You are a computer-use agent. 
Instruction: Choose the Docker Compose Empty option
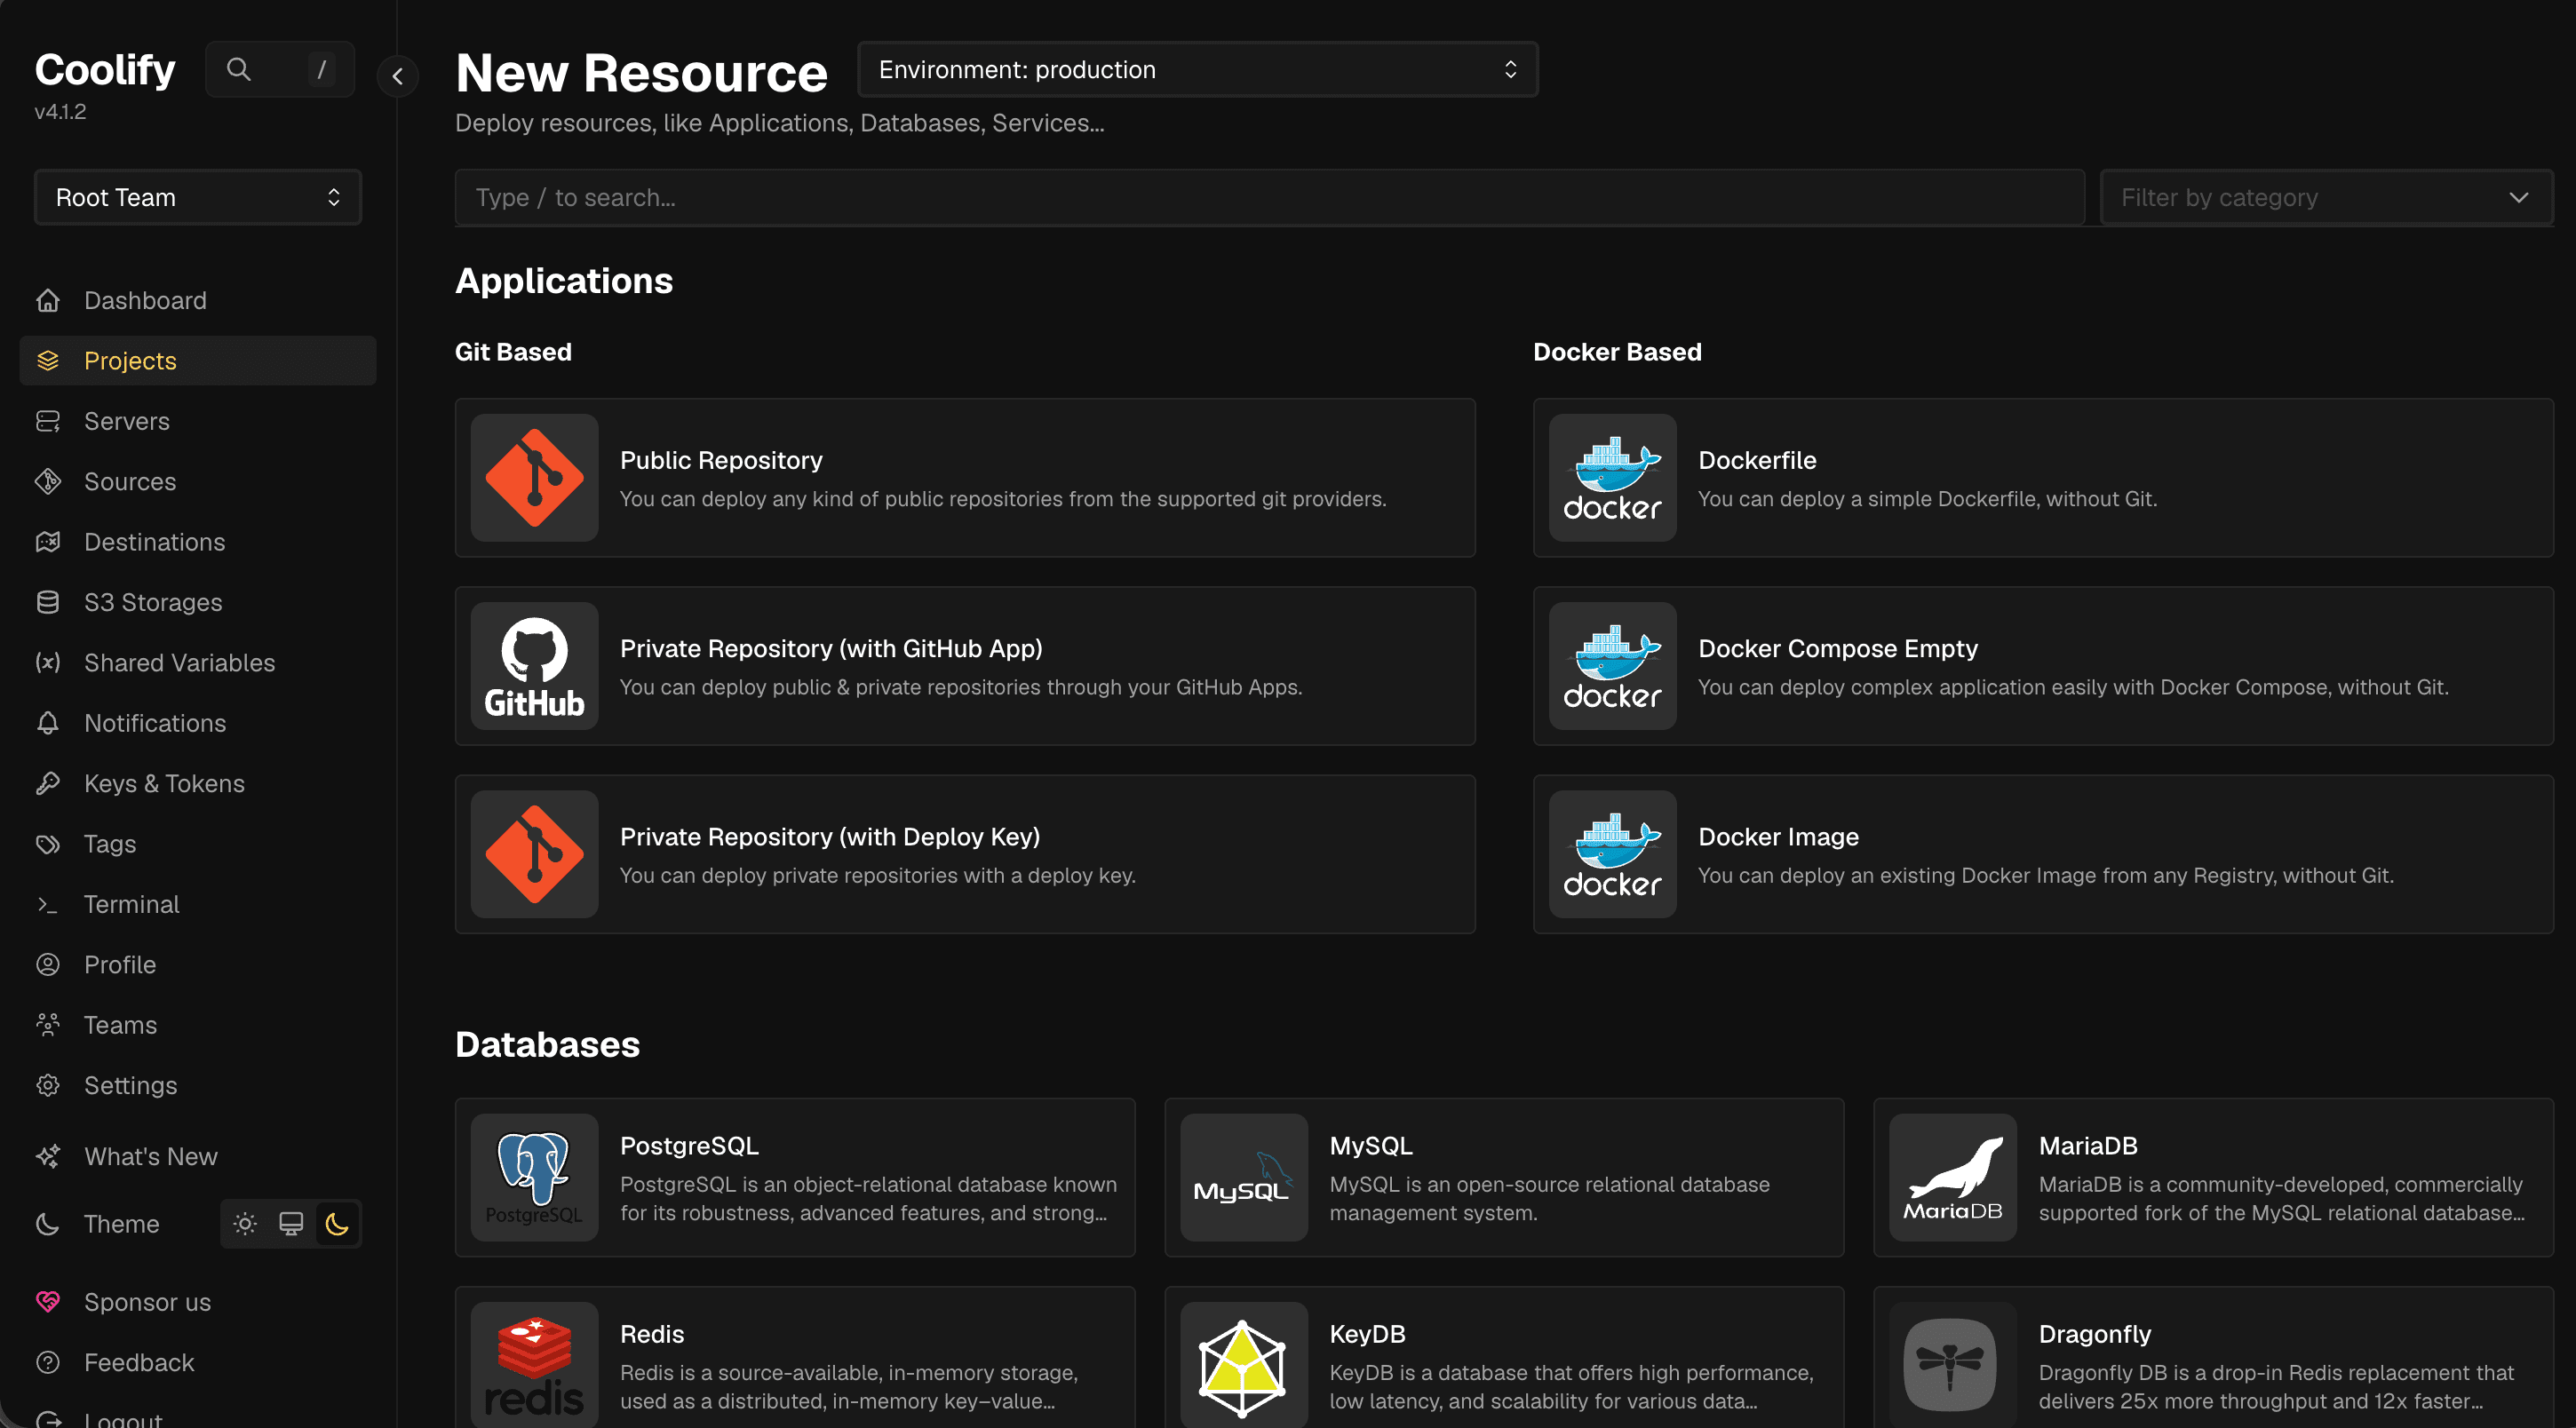pyautogui.click(x=2043, y=666)
